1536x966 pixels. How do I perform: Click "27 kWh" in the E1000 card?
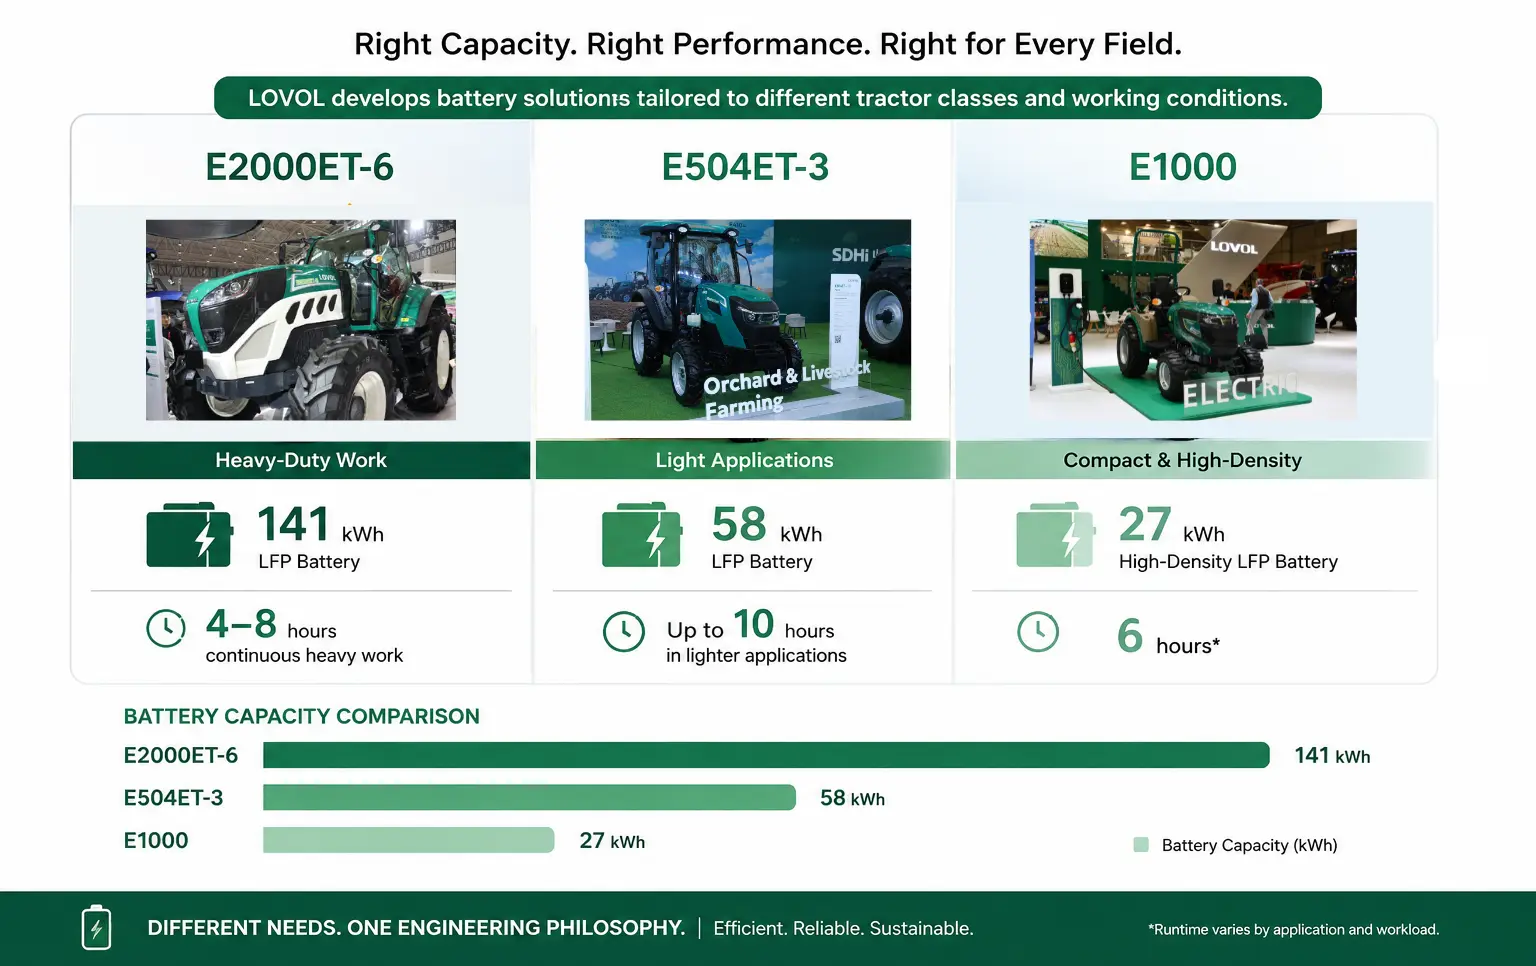[1172, 525]
